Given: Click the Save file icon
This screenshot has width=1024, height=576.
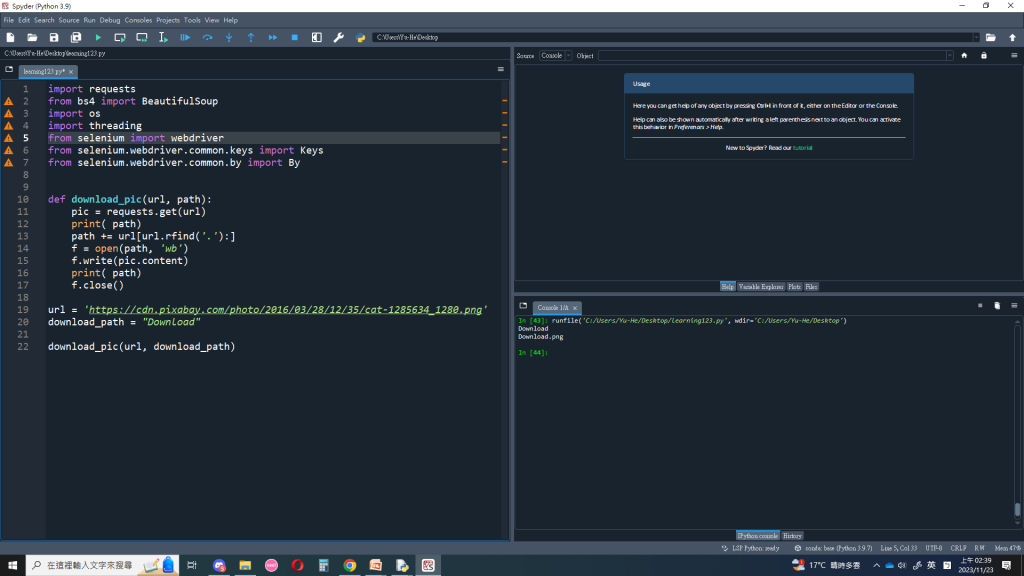Looking at the screenshot, I should tap(54, 37).
